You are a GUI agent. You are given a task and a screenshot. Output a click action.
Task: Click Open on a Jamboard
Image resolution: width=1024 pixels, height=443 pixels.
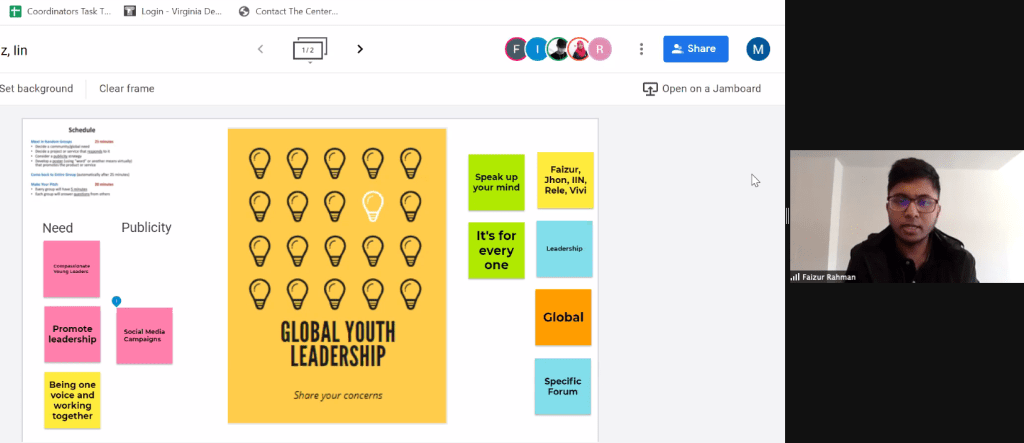coord(702,89)
